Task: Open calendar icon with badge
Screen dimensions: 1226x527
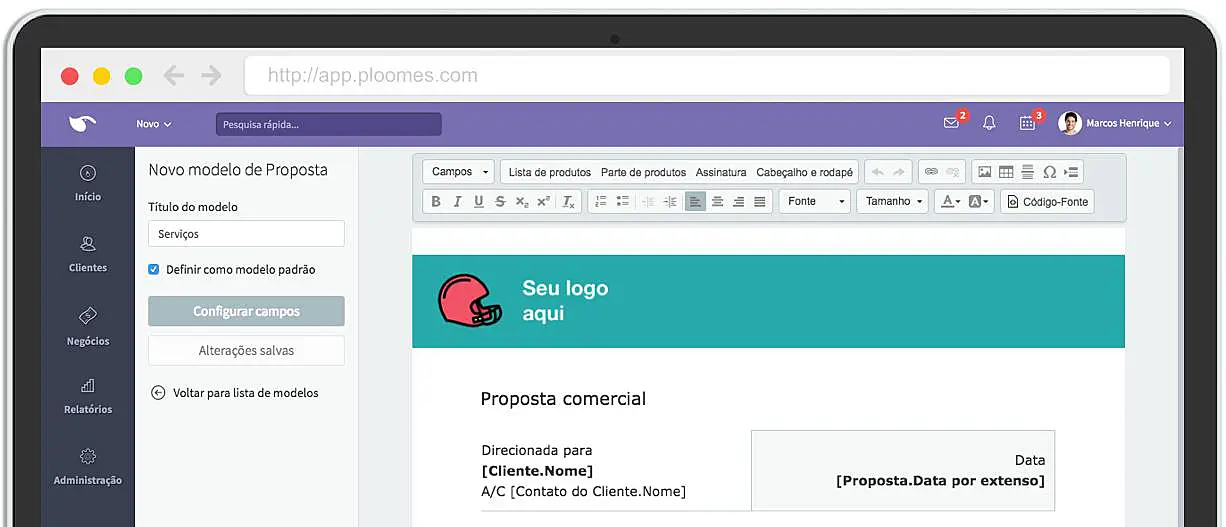Action: pyautogui.click(x=1027, y=123)
